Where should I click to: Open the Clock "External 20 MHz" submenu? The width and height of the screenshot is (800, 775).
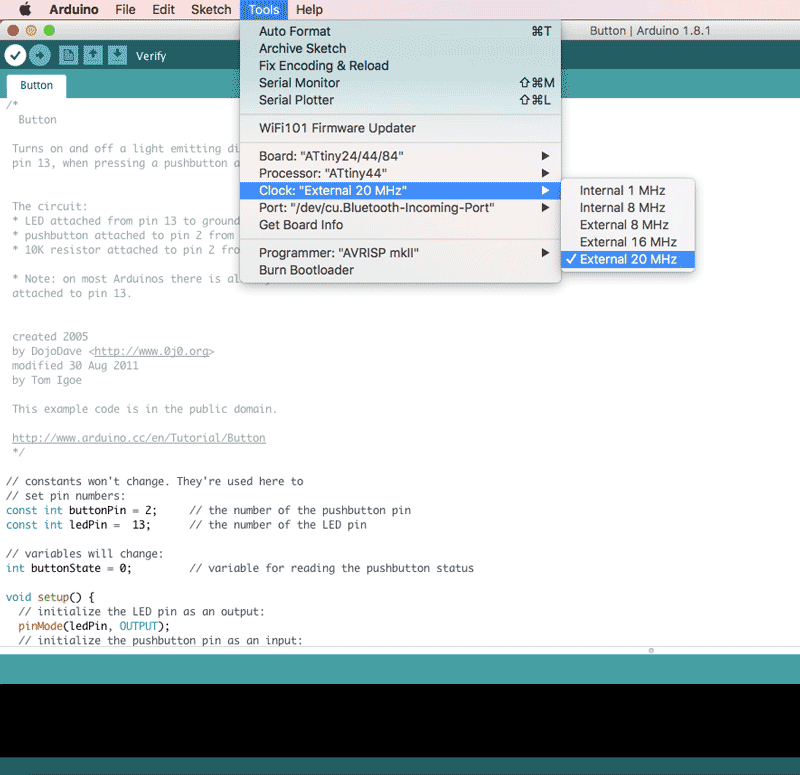tap(401, 190)
